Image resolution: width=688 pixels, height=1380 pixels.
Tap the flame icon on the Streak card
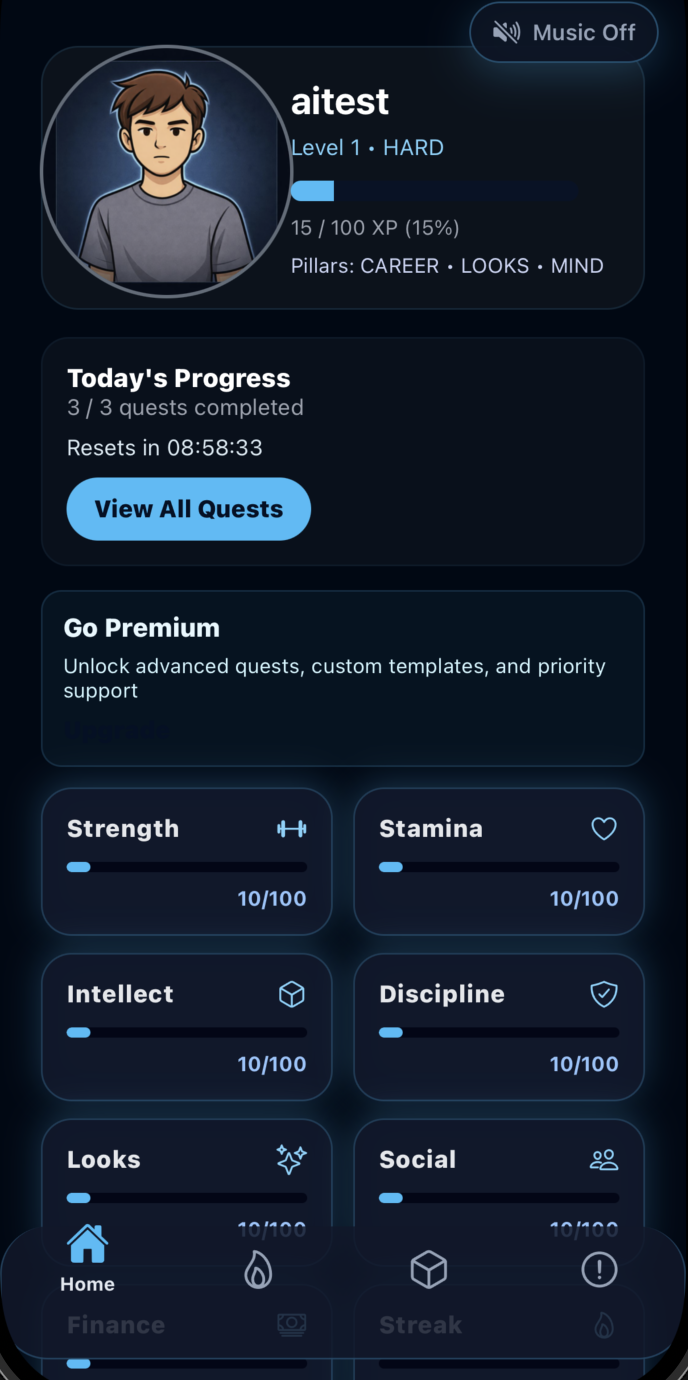tap(604, 1324)
